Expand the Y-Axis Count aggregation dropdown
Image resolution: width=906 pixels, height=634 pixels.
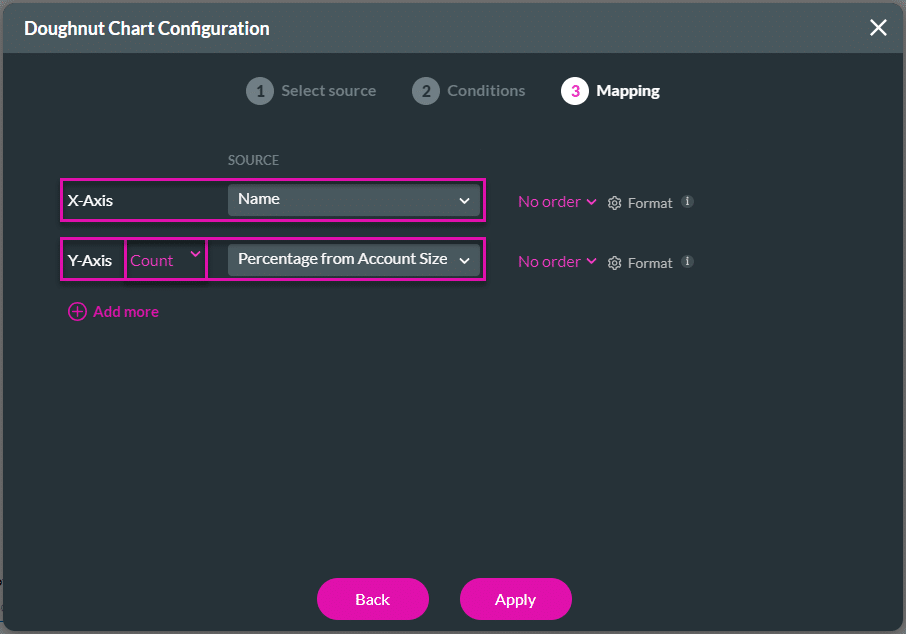coord(166,260)
